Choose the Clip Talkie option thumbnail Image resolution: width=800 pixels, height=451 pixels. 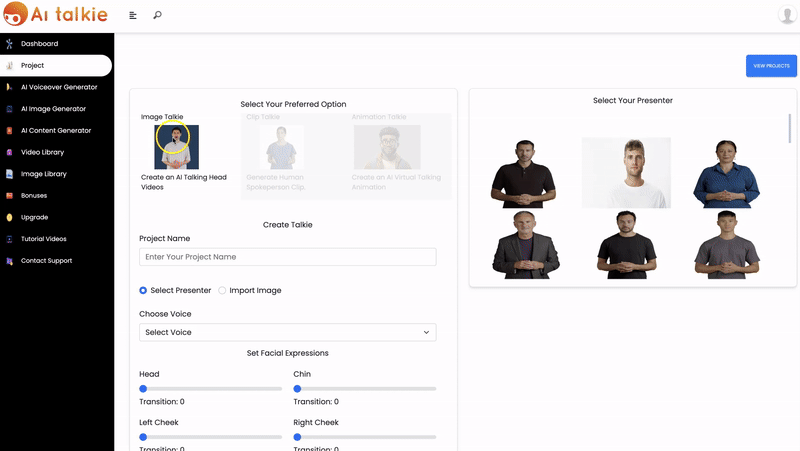[x=281, y=147]
